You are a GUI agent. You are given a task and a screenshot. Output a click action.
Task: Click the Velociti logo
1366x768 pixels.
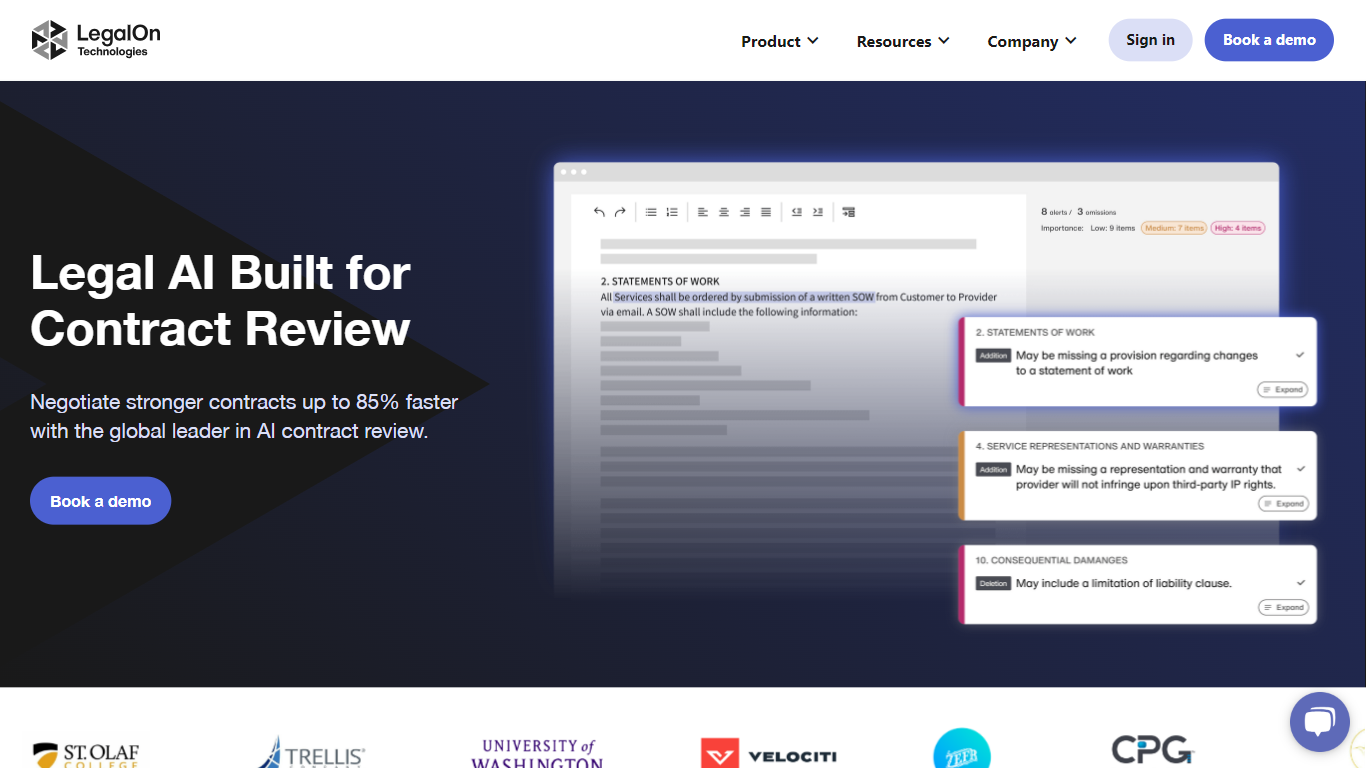(x=769, y=755)
